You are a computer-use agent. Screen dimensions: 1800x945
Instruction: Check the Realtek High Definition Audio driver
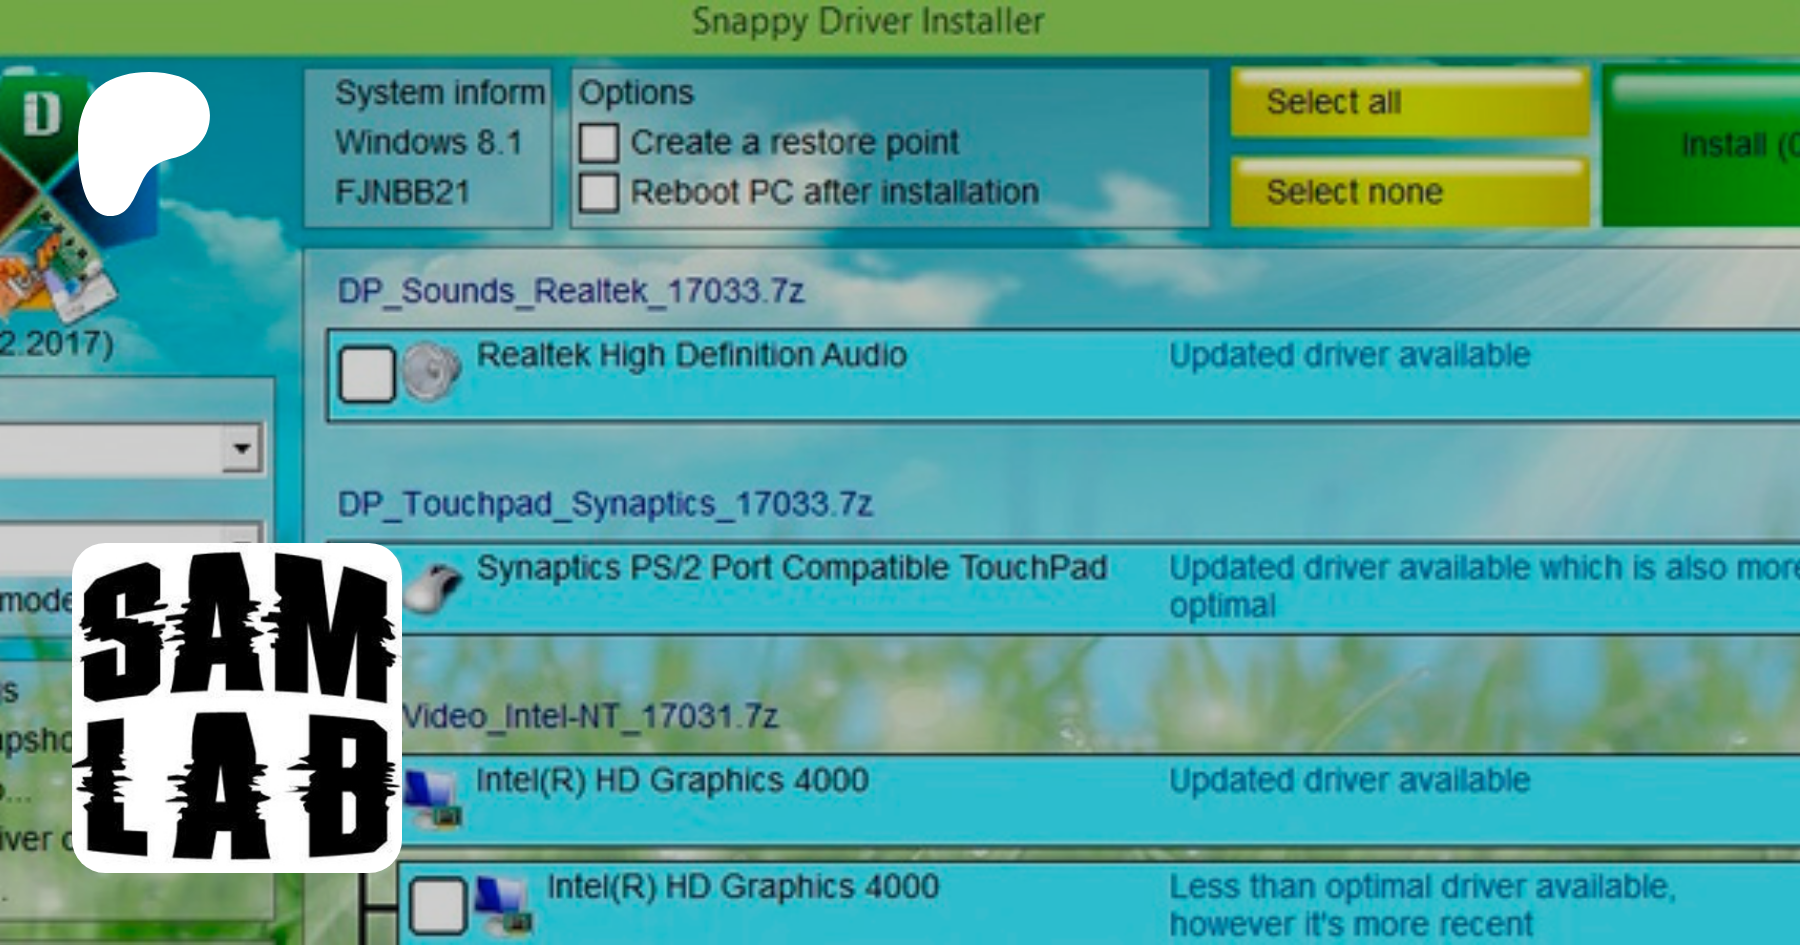point(366,375)
